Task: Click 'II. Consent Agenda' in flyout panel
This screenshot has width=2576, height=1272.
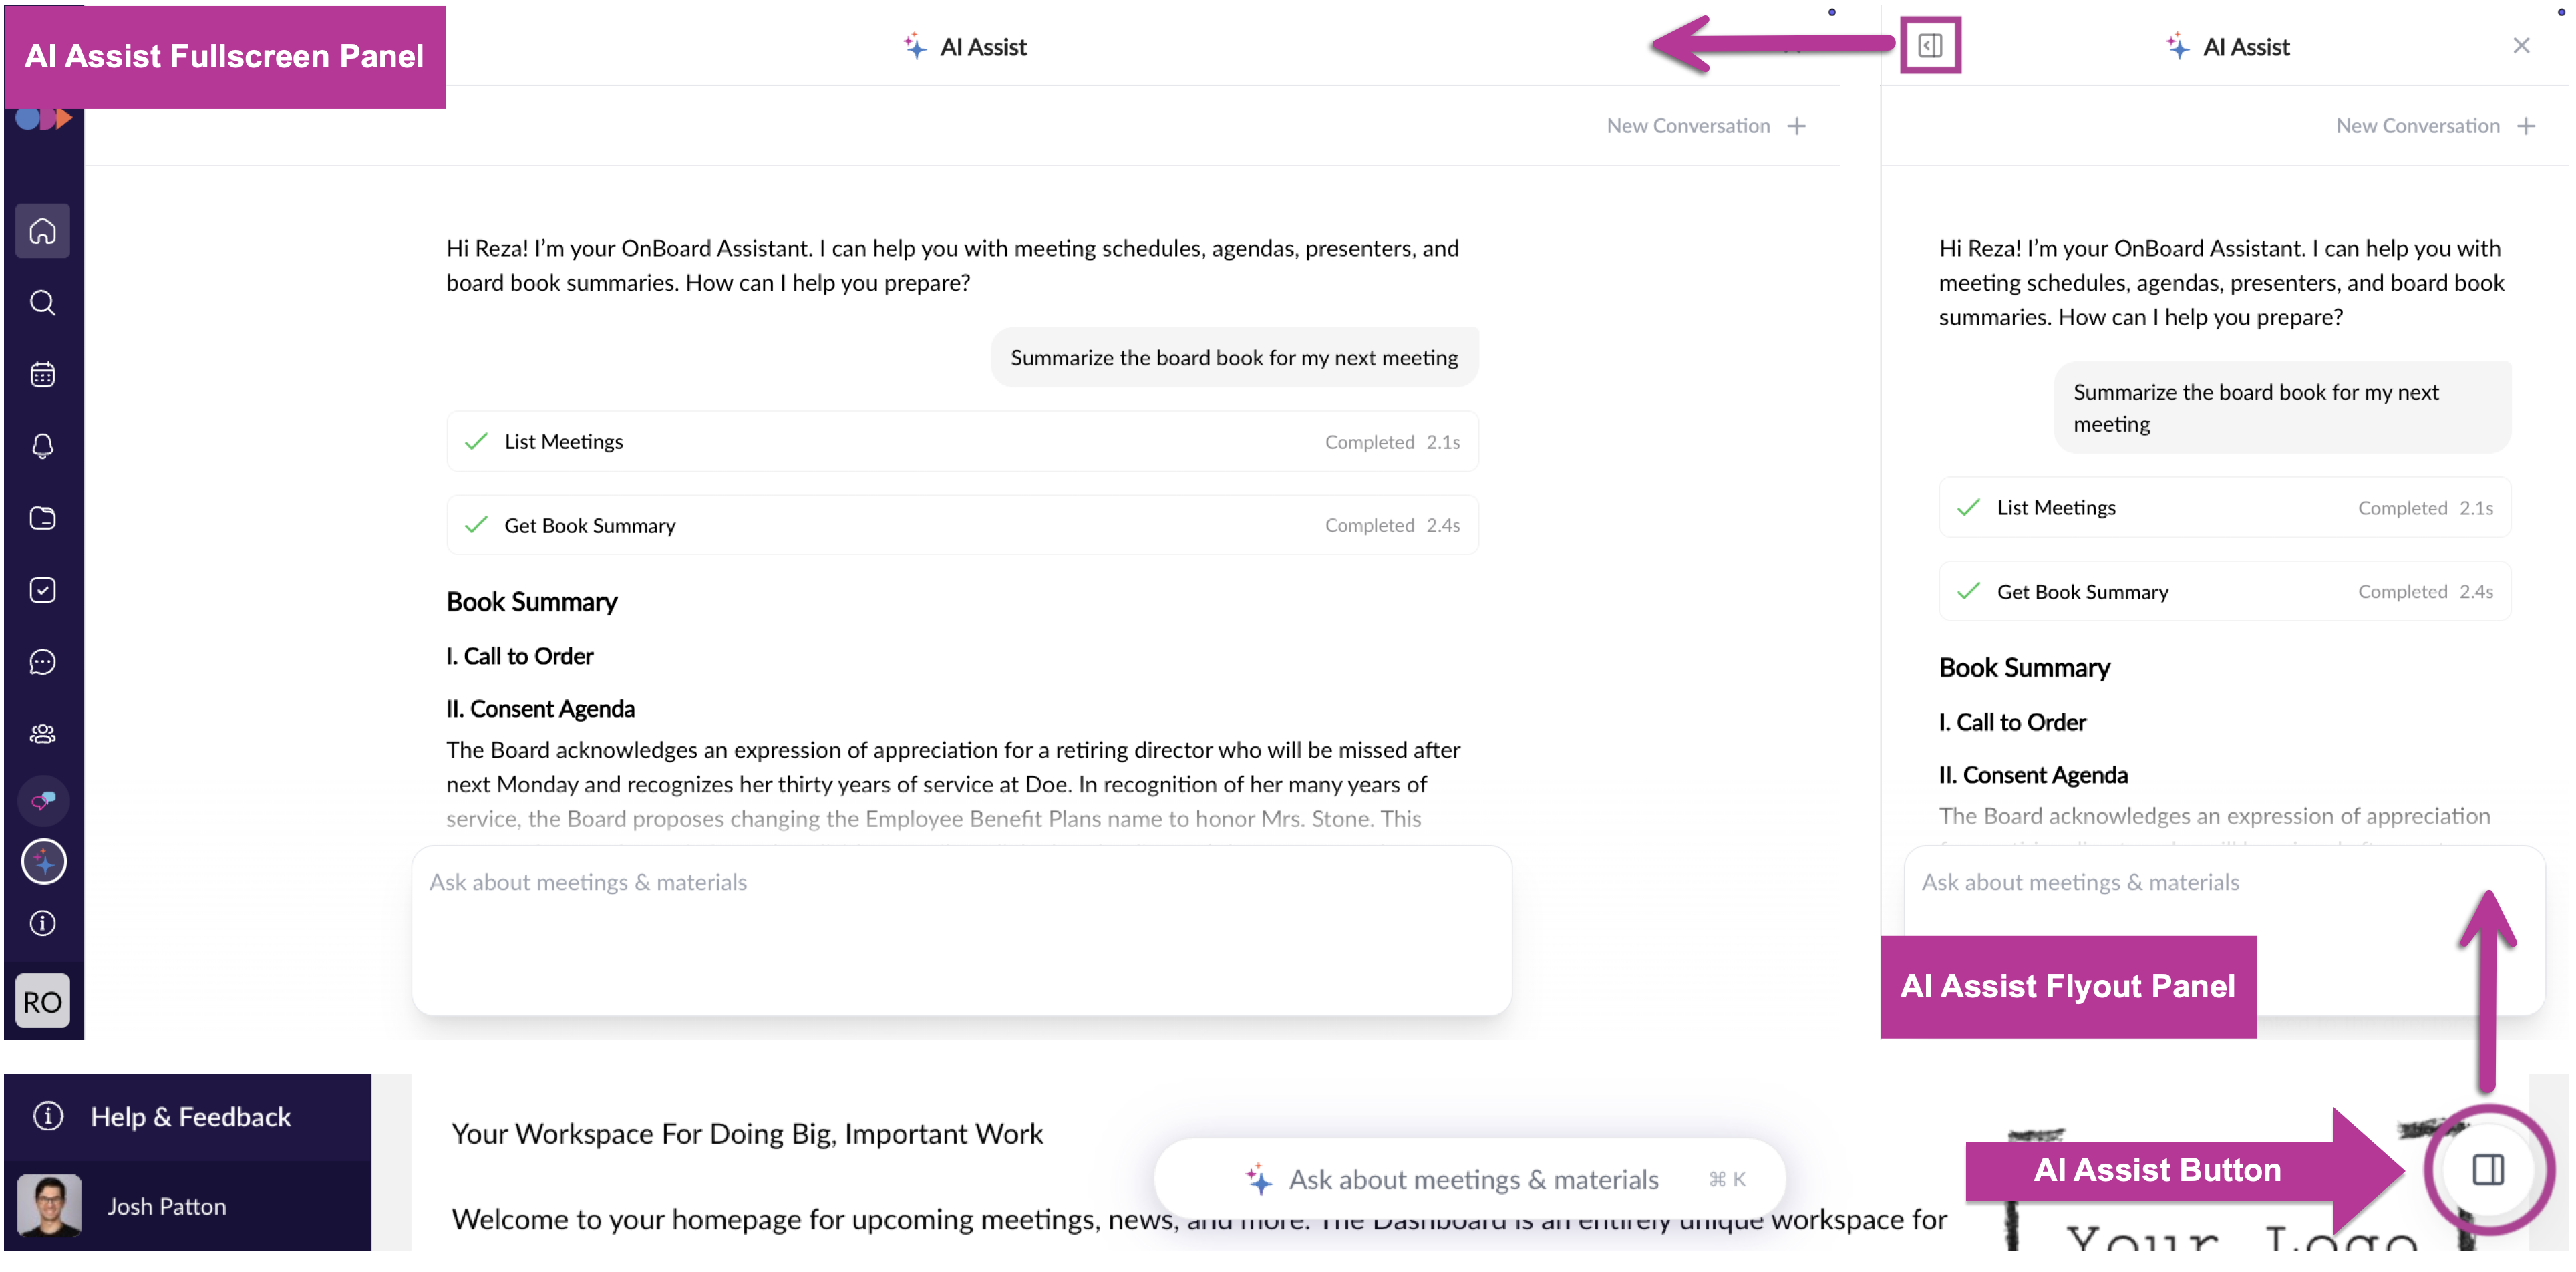Action: [x=2033, y=775]
